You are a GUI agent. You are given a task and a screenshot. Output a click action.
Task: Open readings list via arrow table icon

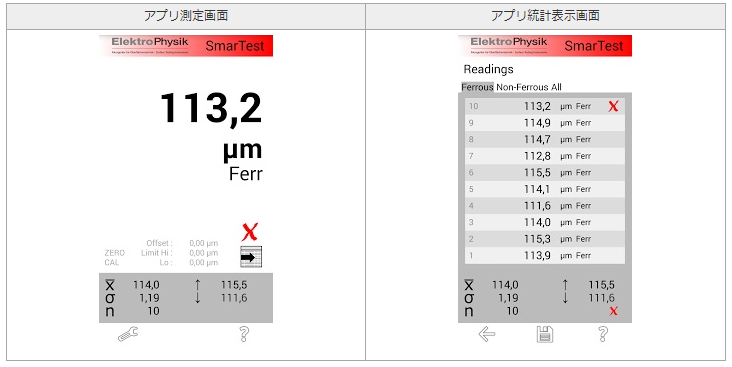(251, 257)
